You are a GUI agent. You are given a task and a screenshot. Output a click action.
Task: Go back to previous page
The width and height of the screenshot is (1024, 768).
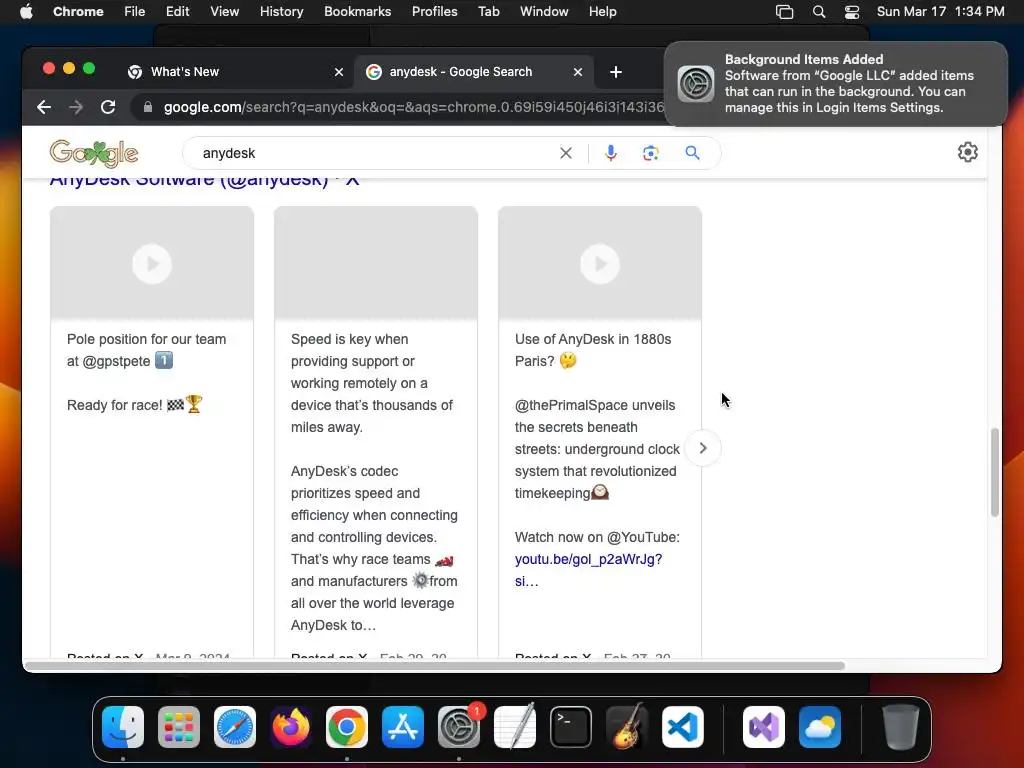(44, 107)
